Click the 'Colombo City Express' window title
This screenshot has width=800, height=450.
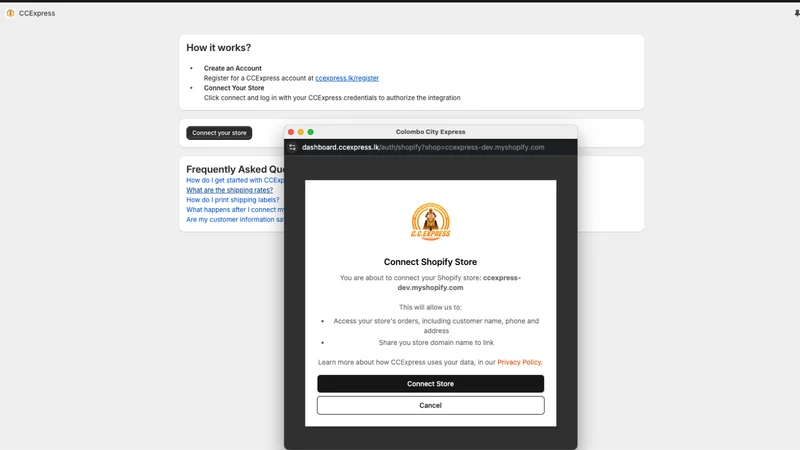pos(431,132)
